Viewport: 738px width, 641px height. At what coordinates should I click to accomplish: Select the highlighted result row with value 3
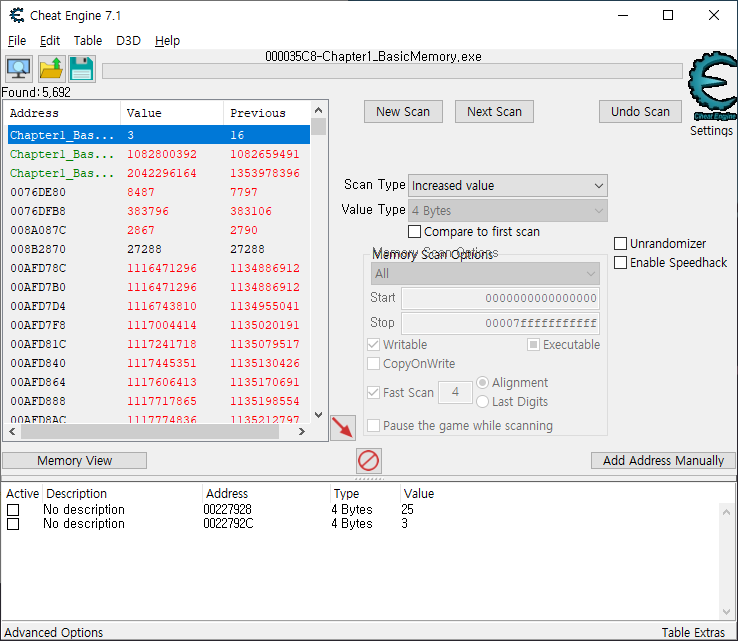159,135
